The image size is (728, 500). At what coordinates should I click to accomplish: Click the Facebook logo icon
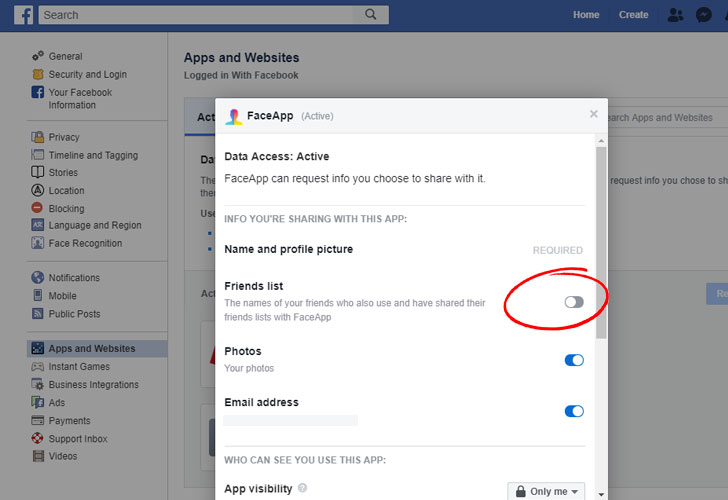(x=23, y=15)
